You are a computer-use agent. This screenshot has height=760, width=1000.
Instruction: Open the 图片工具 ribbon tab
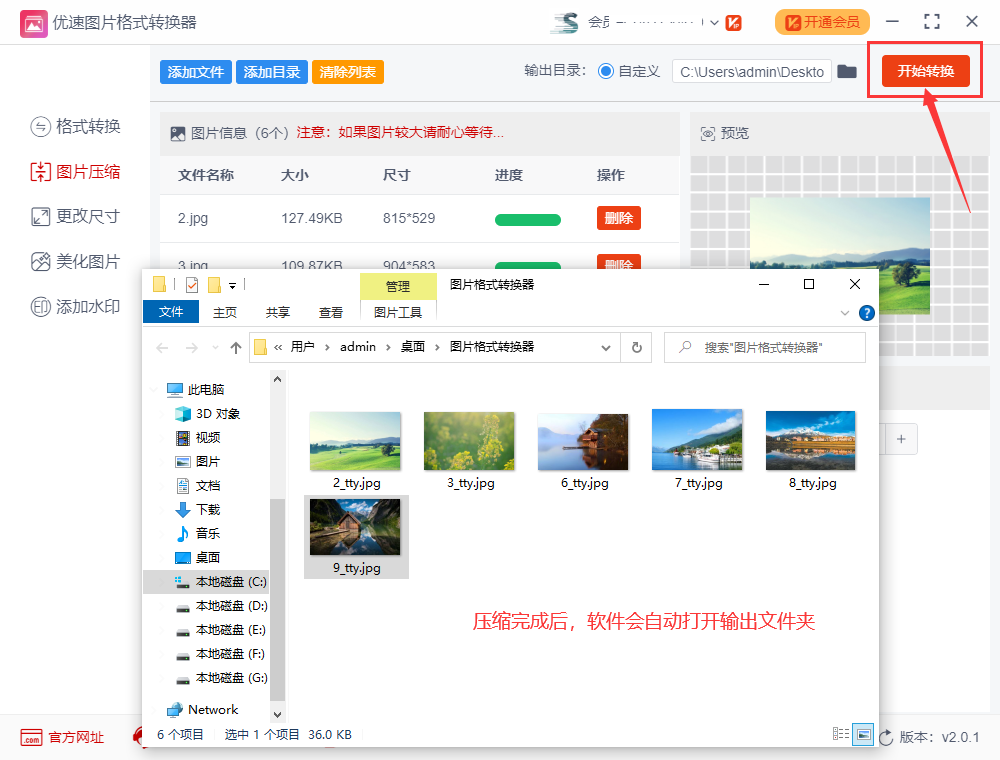[398, 311]
